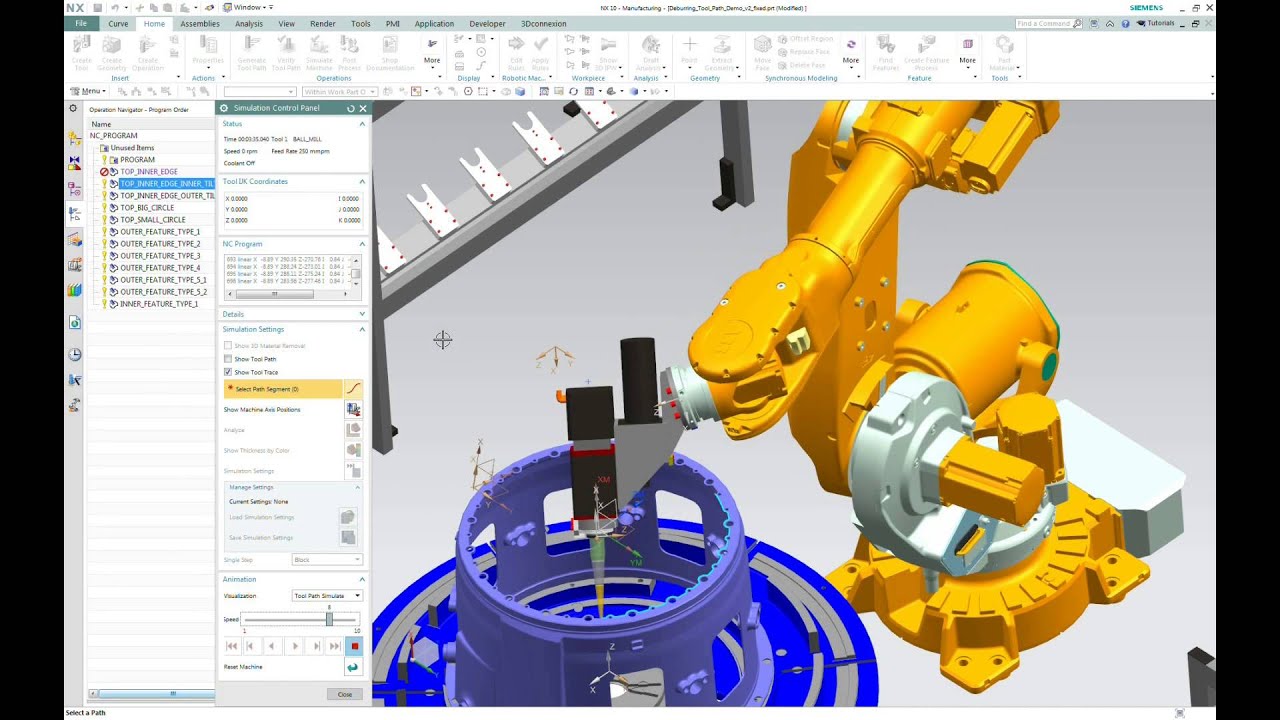Open the Single Step Block dropdown
The height and width of the screenshot is (720, 1280).
pyautogui.click(x=327, y=560)
